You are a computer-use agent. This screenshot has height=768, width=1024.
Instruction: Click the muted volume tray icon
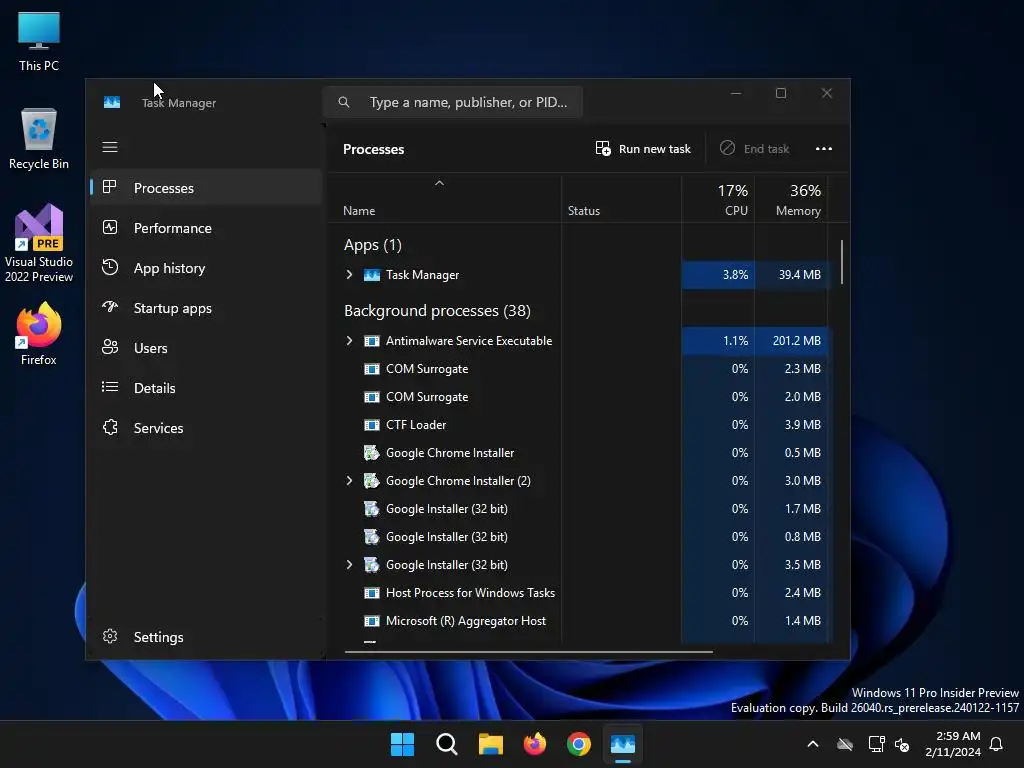tap(902, 744)
